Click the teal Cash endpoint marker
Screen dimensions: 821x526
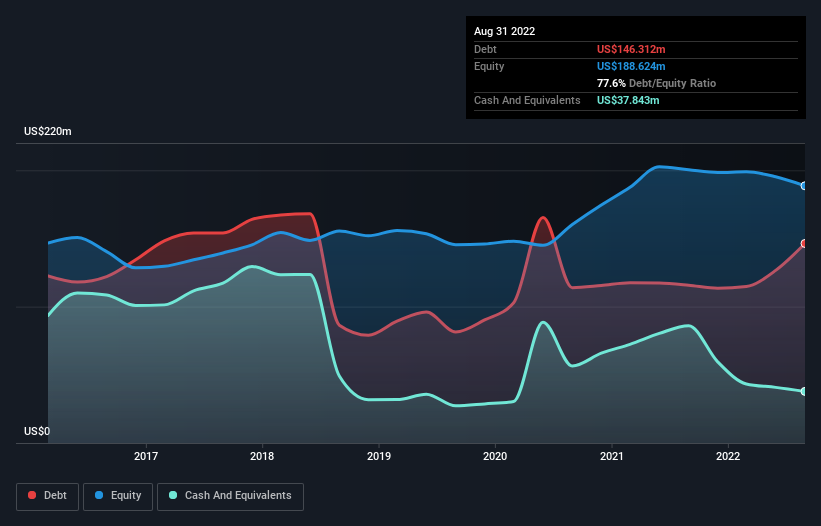(x=804, y=391)
